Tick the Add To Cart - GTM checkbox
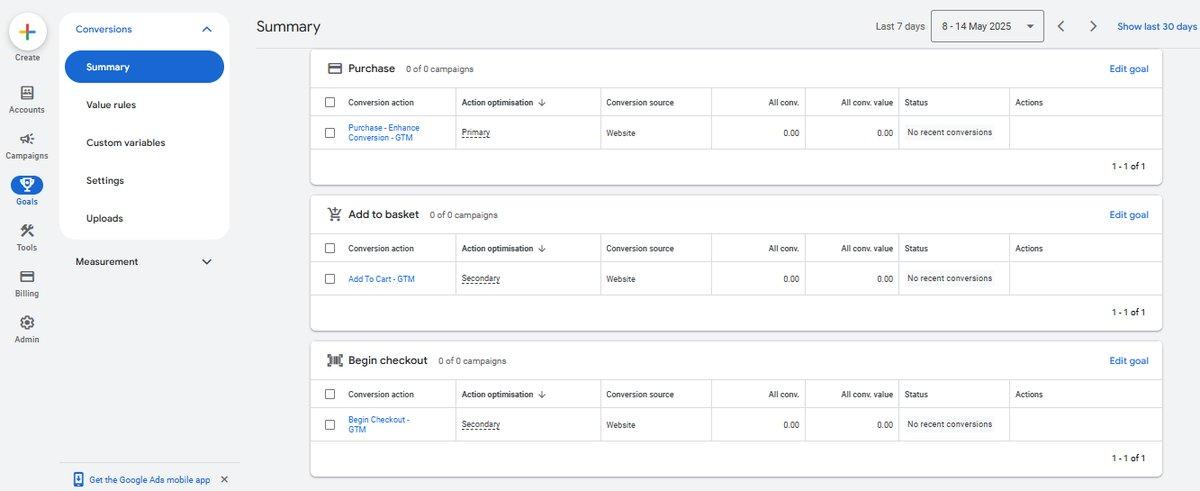 coord(330,279)
